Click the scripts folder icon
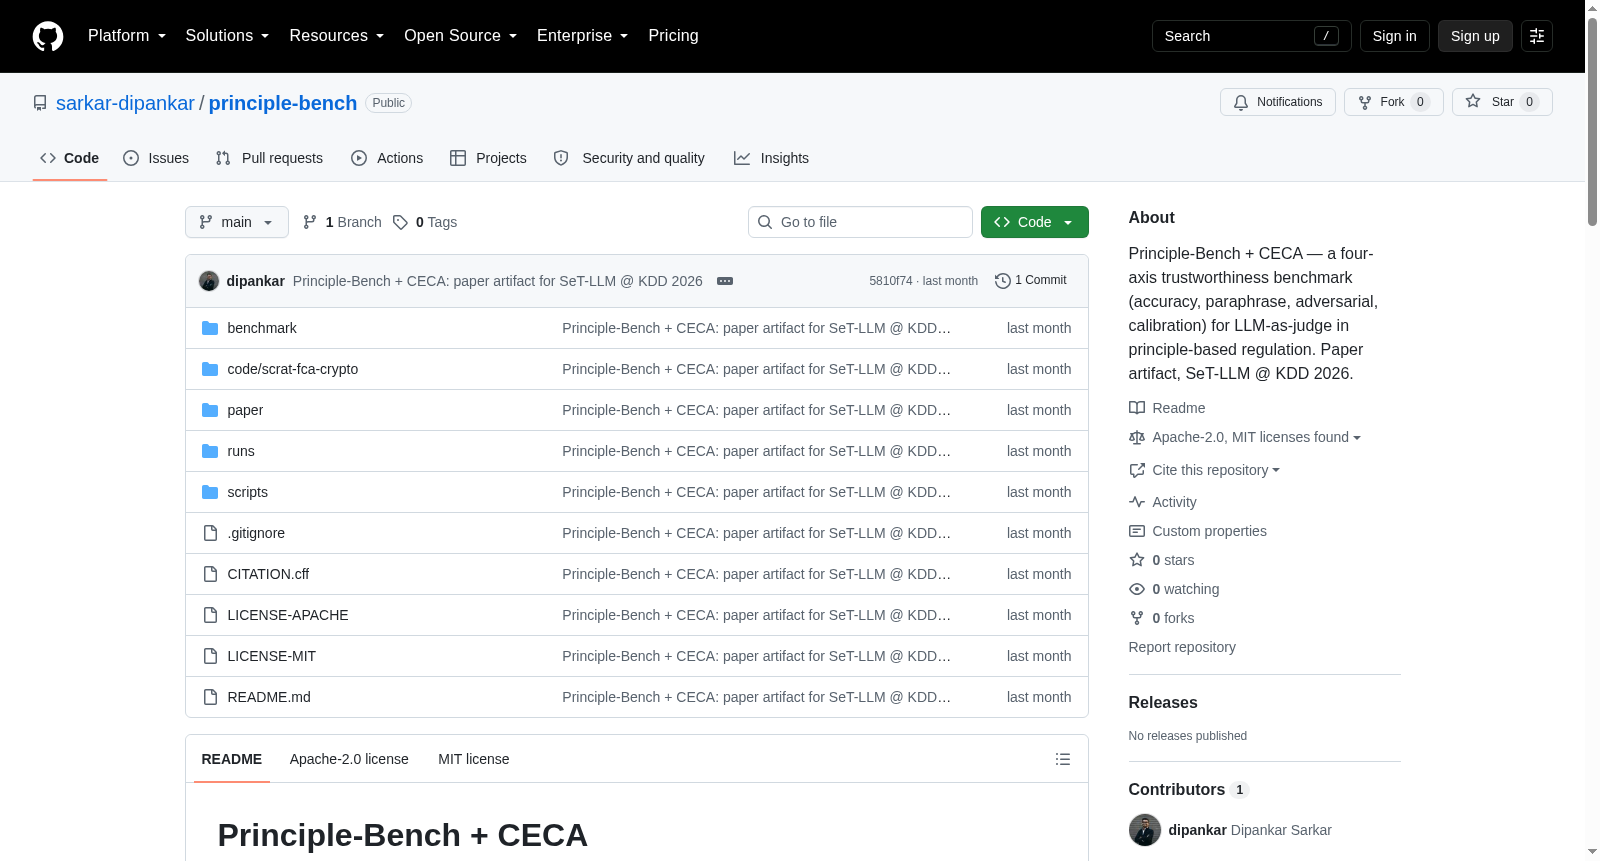 pyautogui.click(x=210, y=492)
